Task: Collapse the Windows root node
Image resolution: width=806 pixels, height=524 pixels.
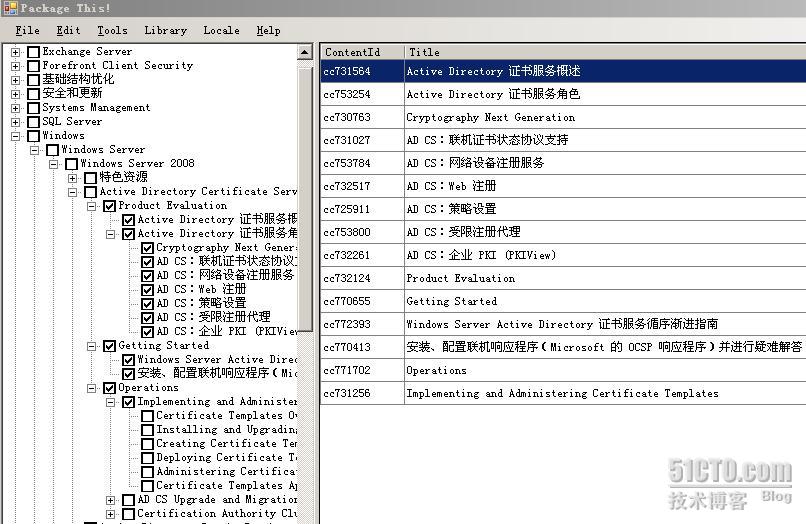Action: point(15,136)
